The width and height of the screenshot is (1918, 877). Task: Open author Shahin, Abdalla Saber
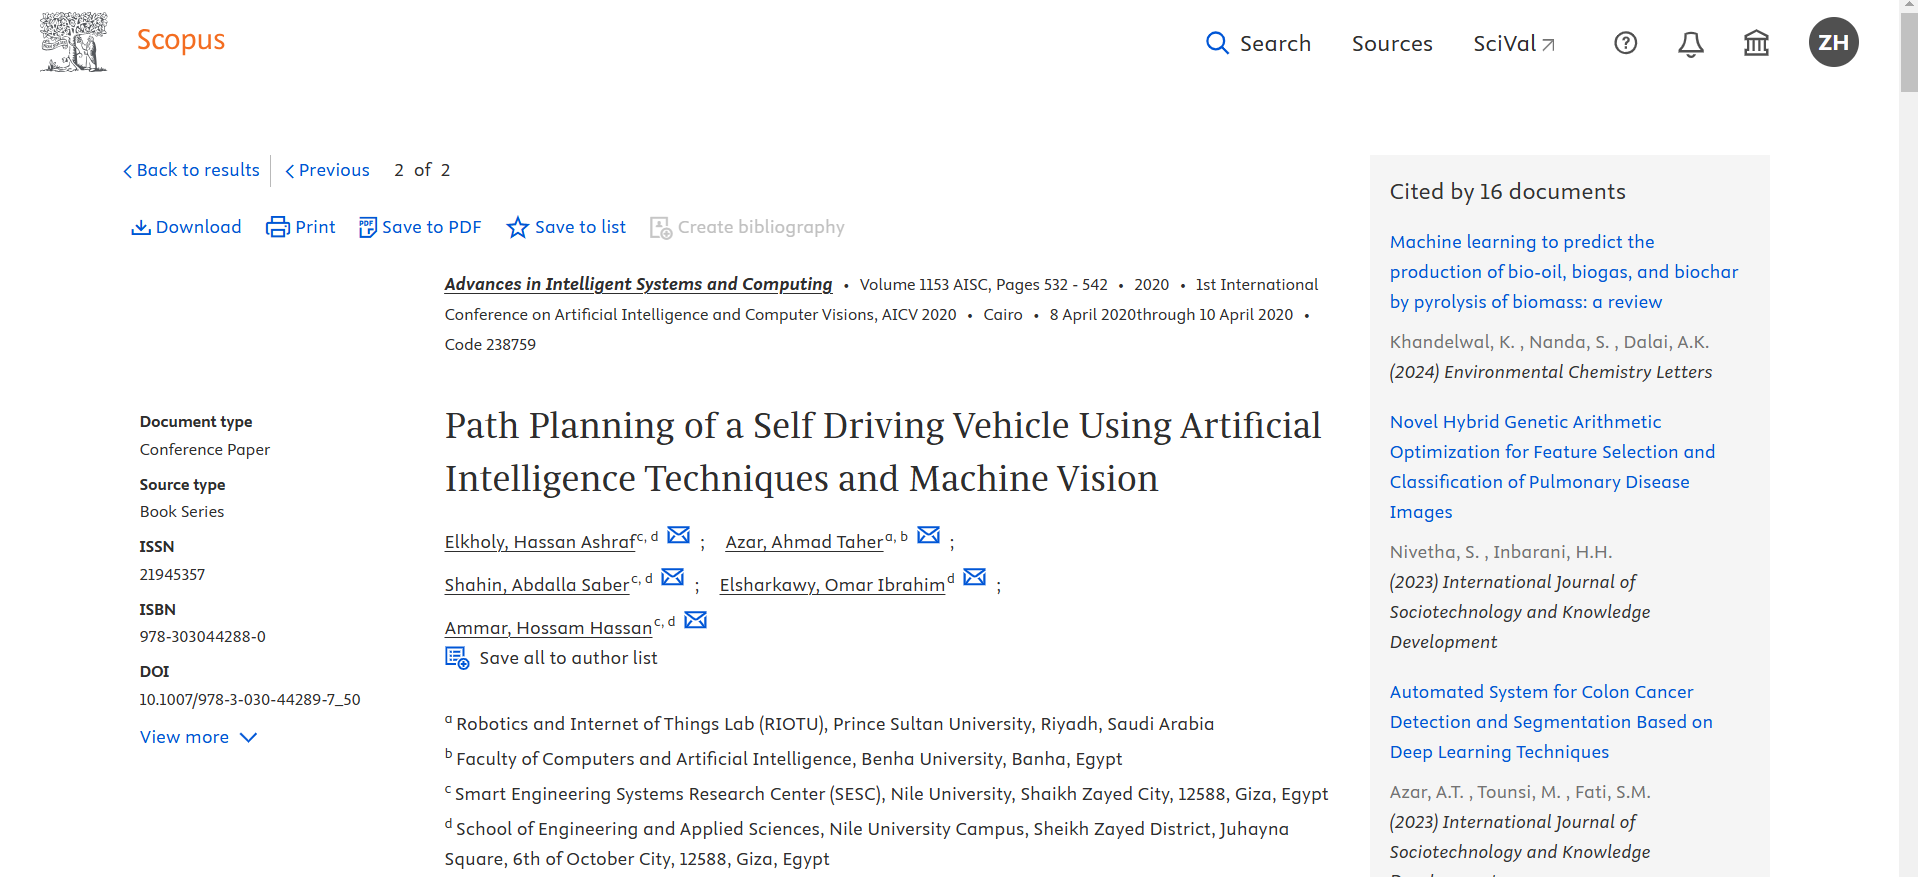pyautogui.click(x=537, y=585)
